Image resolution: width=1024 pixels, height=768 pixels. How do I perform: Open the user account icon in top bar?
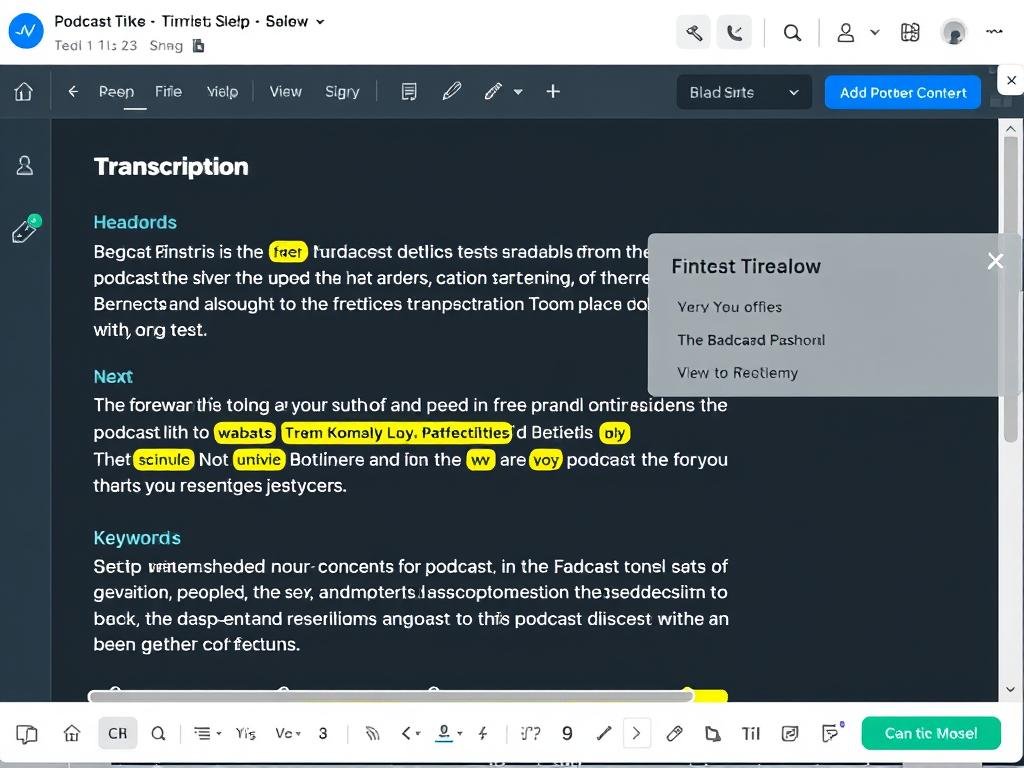click(x=846, y=32)
